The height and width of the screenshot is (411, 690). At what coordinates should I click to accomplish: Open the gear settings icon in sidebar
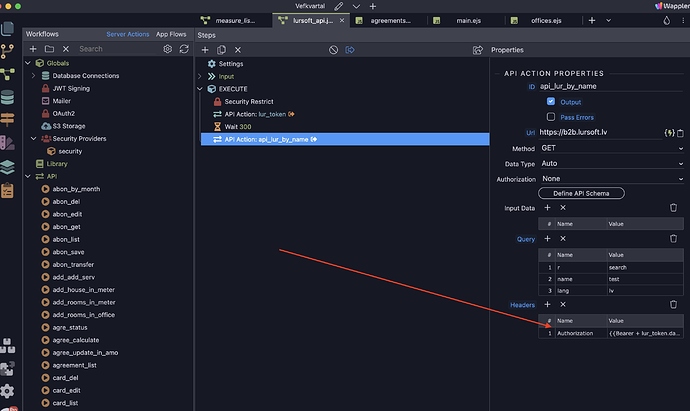coord(7,391)
